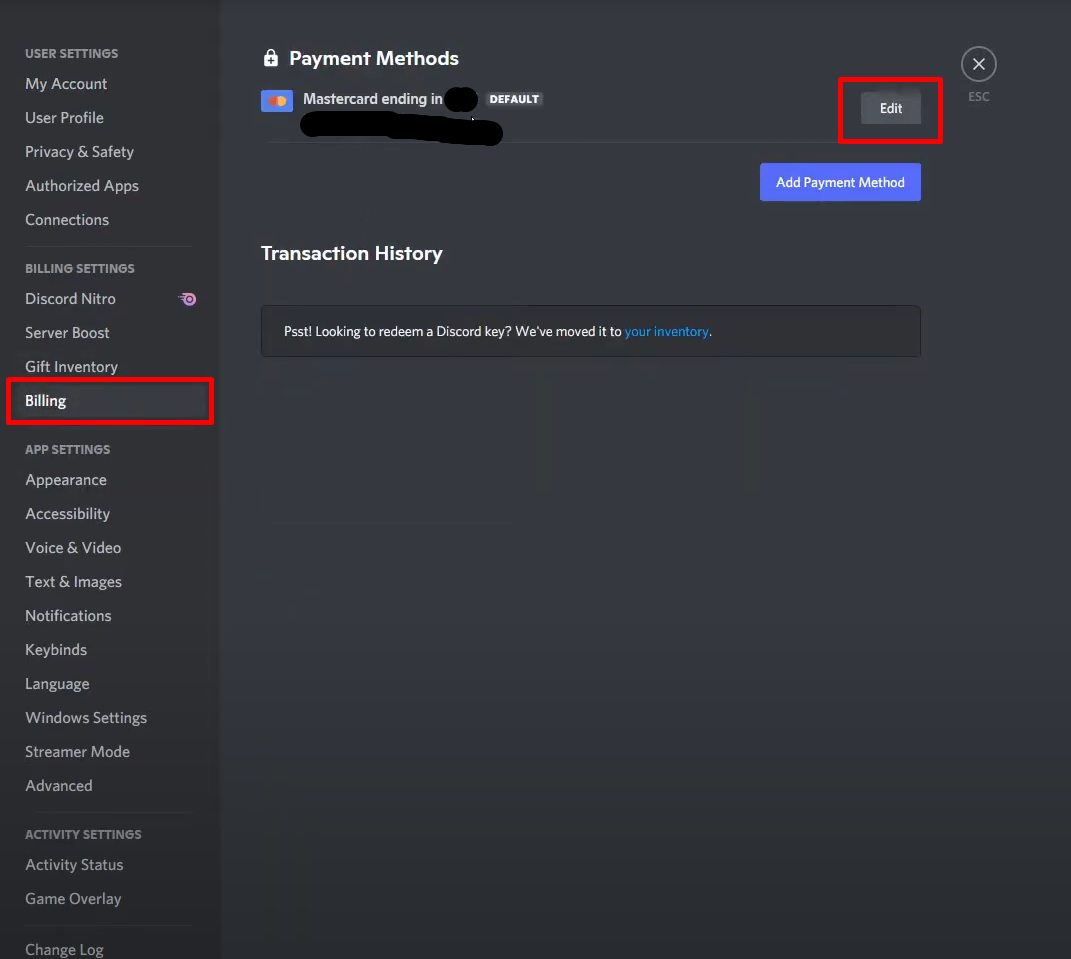Click the ACTIVITY SETTINGS section header

click(x=83, y=835)
